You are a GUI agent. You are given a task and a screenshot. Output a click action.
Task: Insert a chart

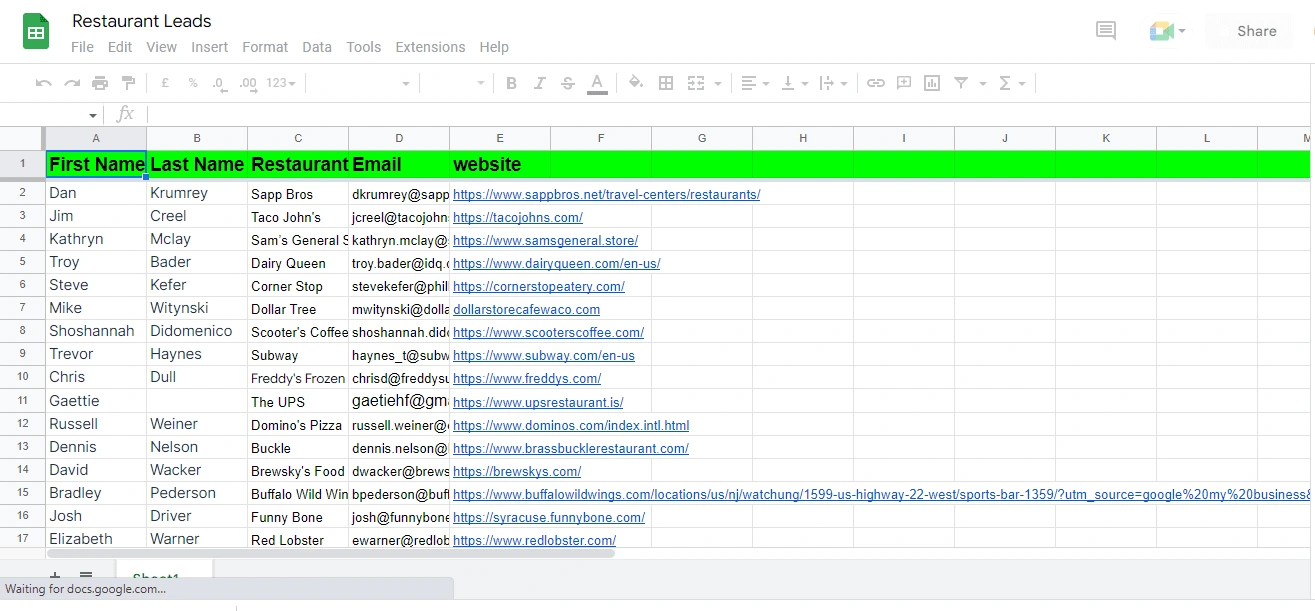point(932,83)
